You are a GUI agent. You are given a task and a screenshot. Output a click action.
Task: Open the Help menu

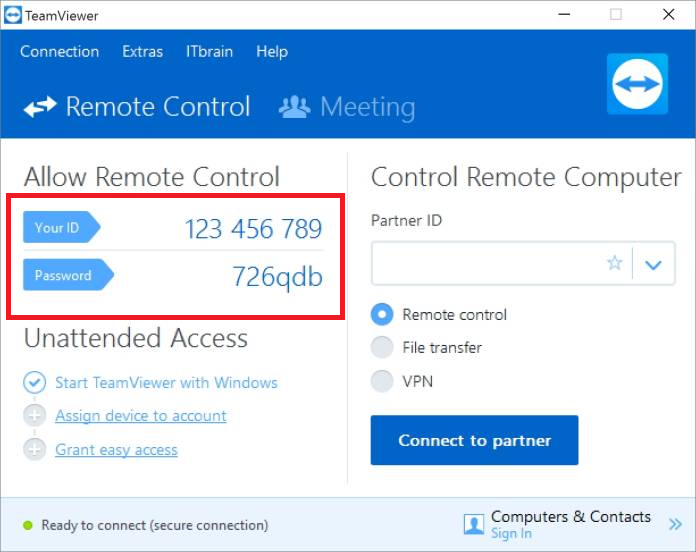coord(272,52)
